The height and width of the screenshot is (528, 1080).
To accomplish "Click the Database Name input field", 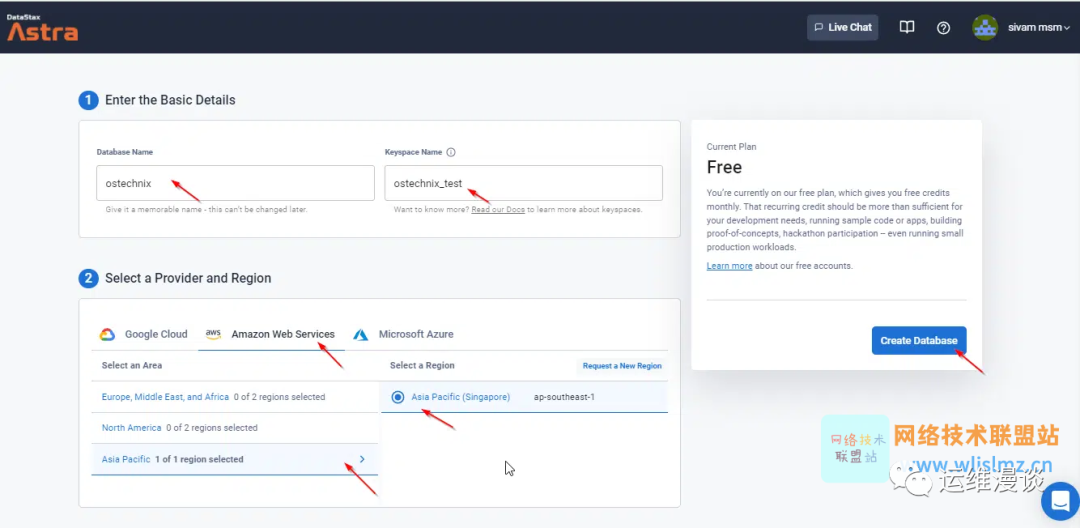I will (x=236, y=183).
